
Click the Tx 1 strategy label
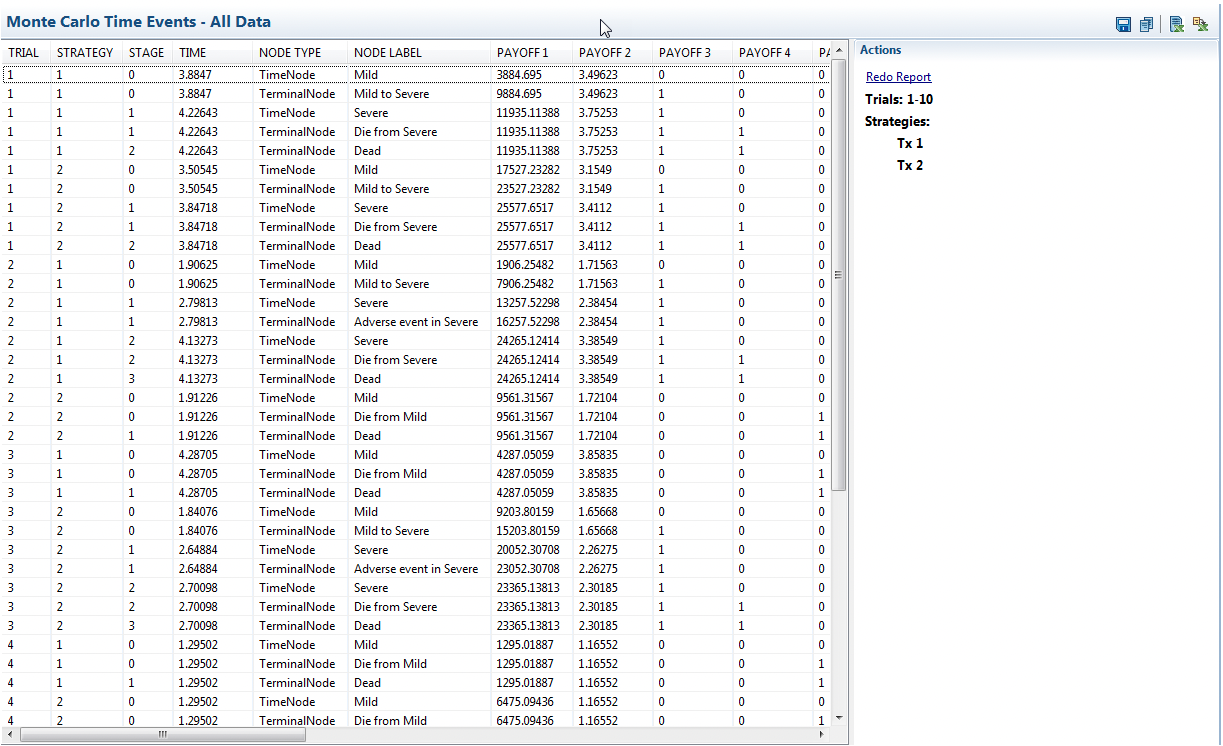[910, 144]
